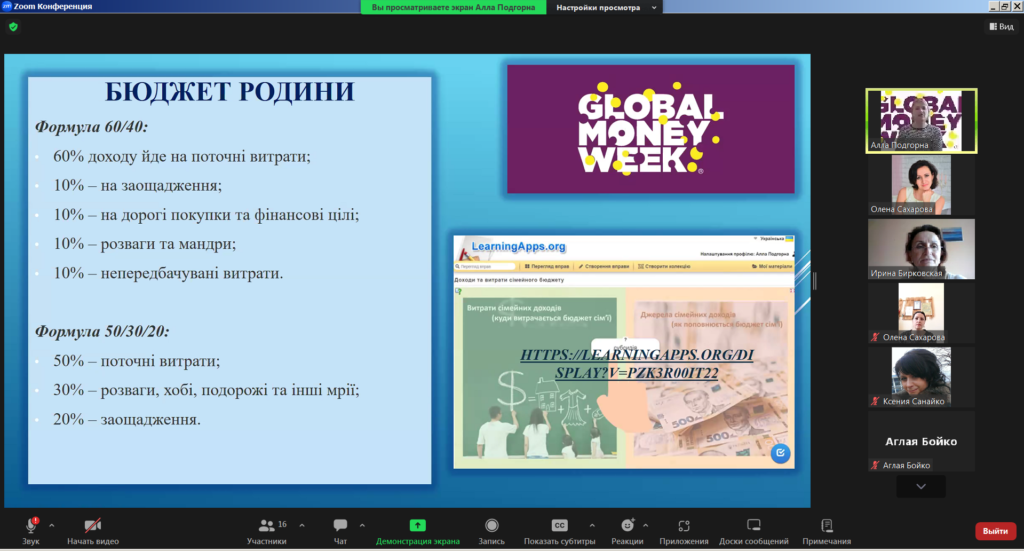Click the line 20% – заощадження.
The height and width of the screenshot is (551, 1024).
pyautogui.click(x=127, y=419)
